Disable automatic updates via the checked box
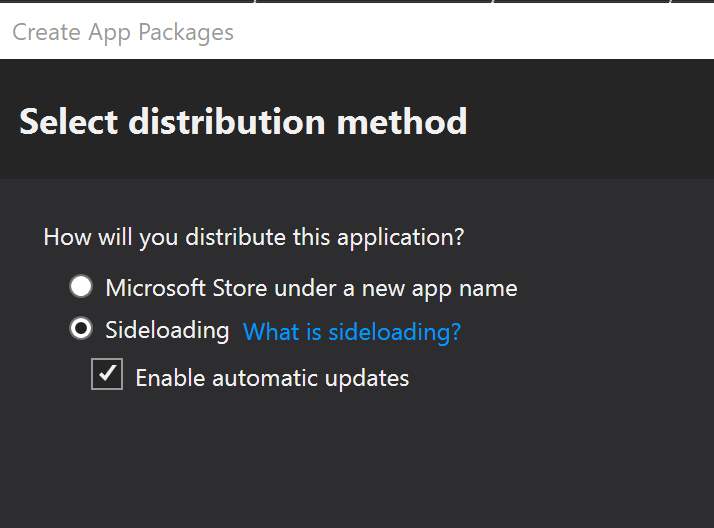This screenshot has height=528, width=714. (107, 376)
